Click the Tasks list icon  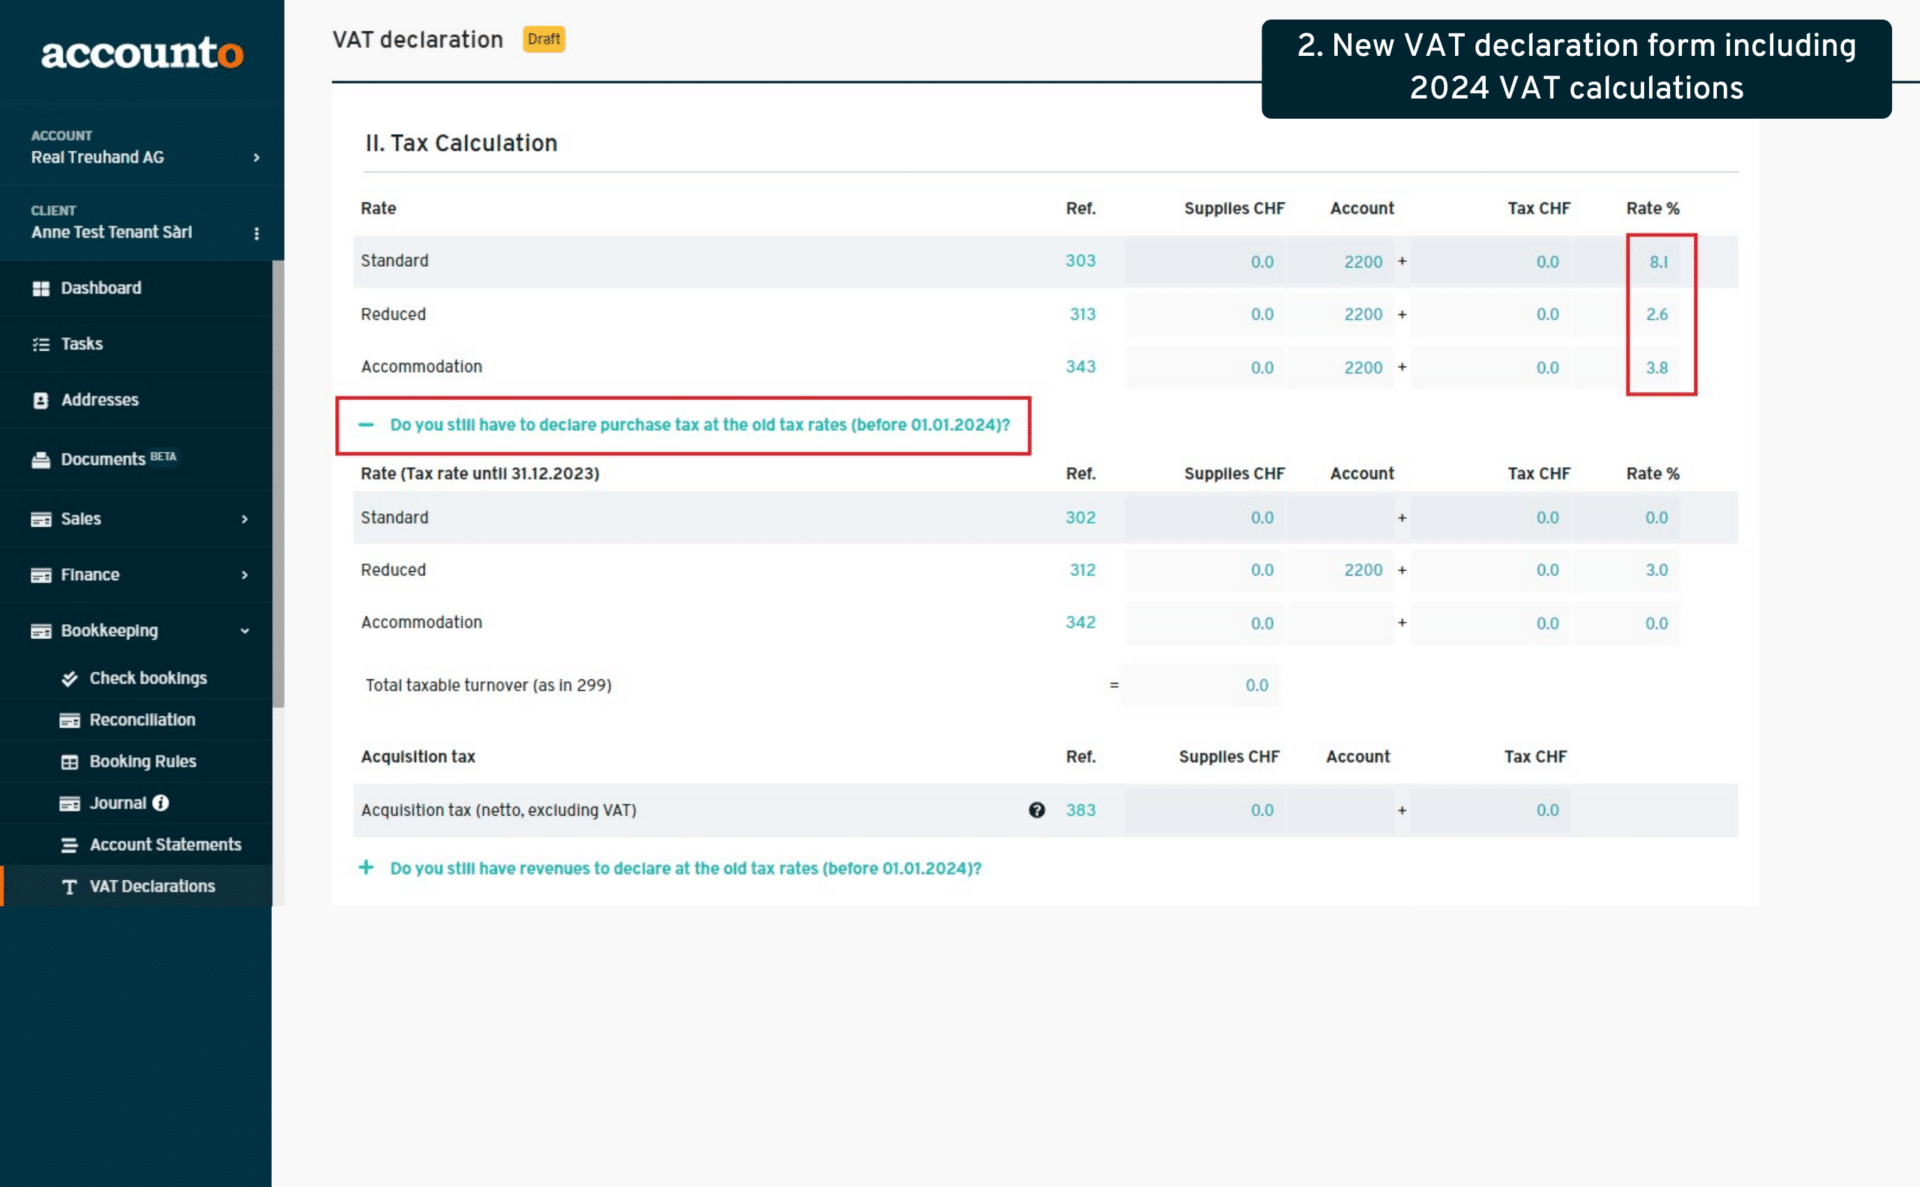coord(41,345)
